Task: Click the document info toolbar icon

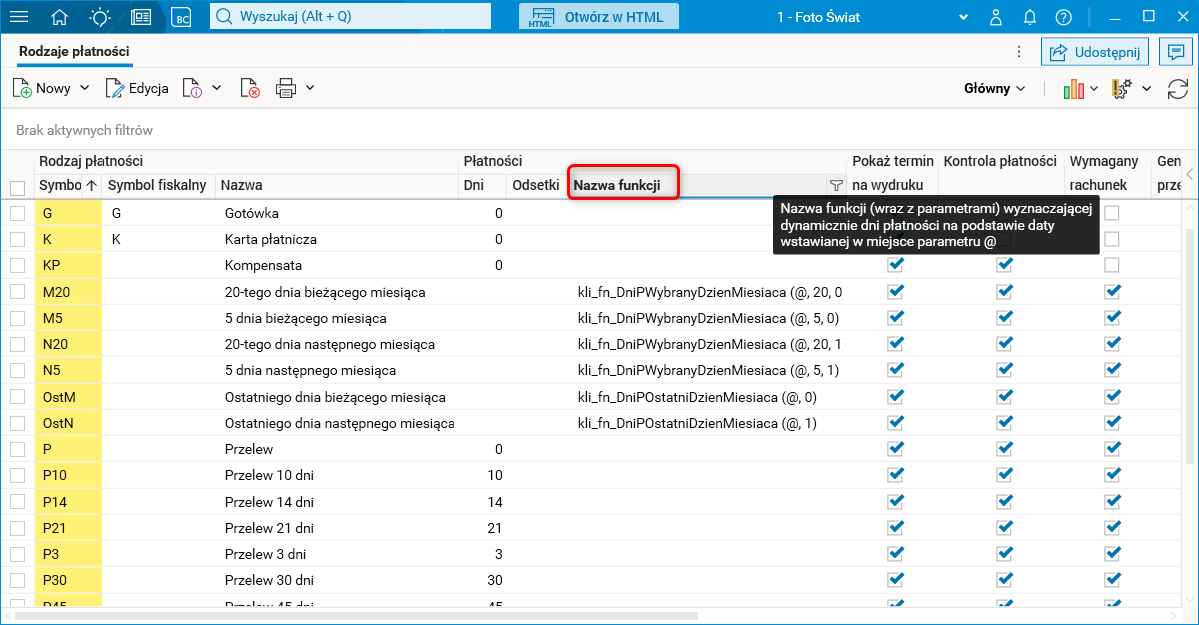Action: 192,88
